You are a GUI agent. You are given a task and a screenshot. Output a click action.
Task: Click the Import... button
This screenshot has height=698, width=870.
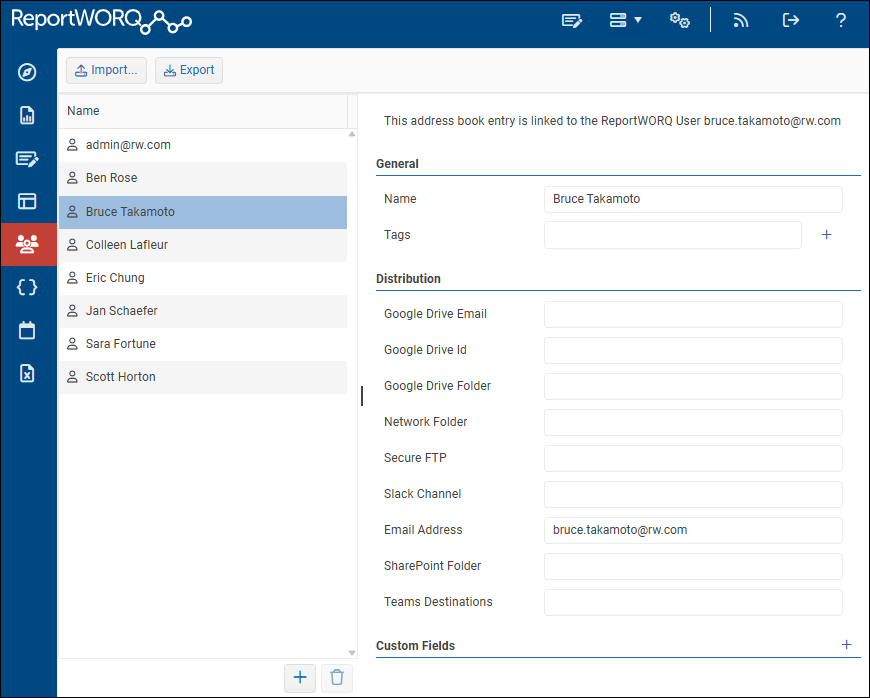click(x=107, y=70)
